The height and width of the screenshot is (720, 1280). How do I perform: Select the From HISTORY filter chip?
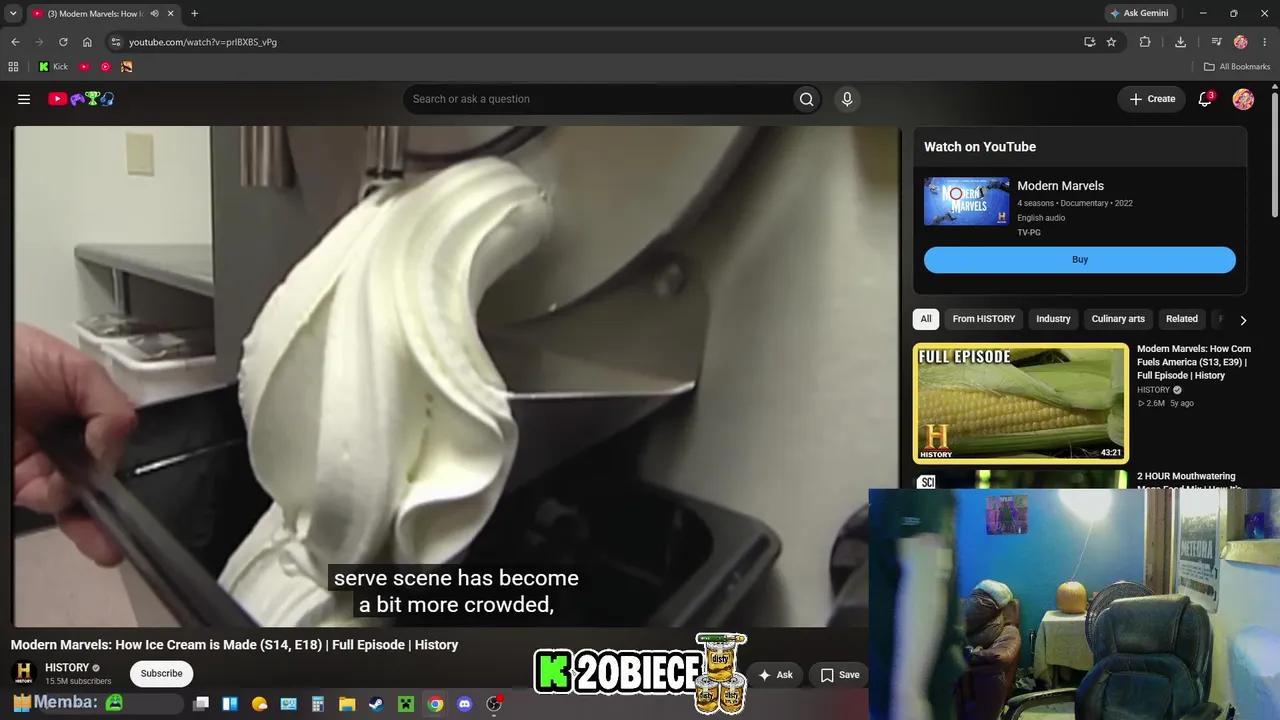point(984,319)
